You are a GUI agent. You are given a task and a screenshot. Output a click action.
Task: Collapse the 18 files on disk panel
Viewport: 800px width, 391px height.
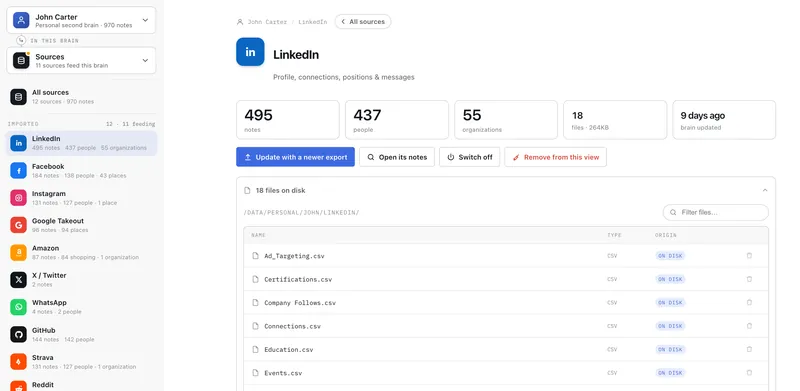point(765,190)
